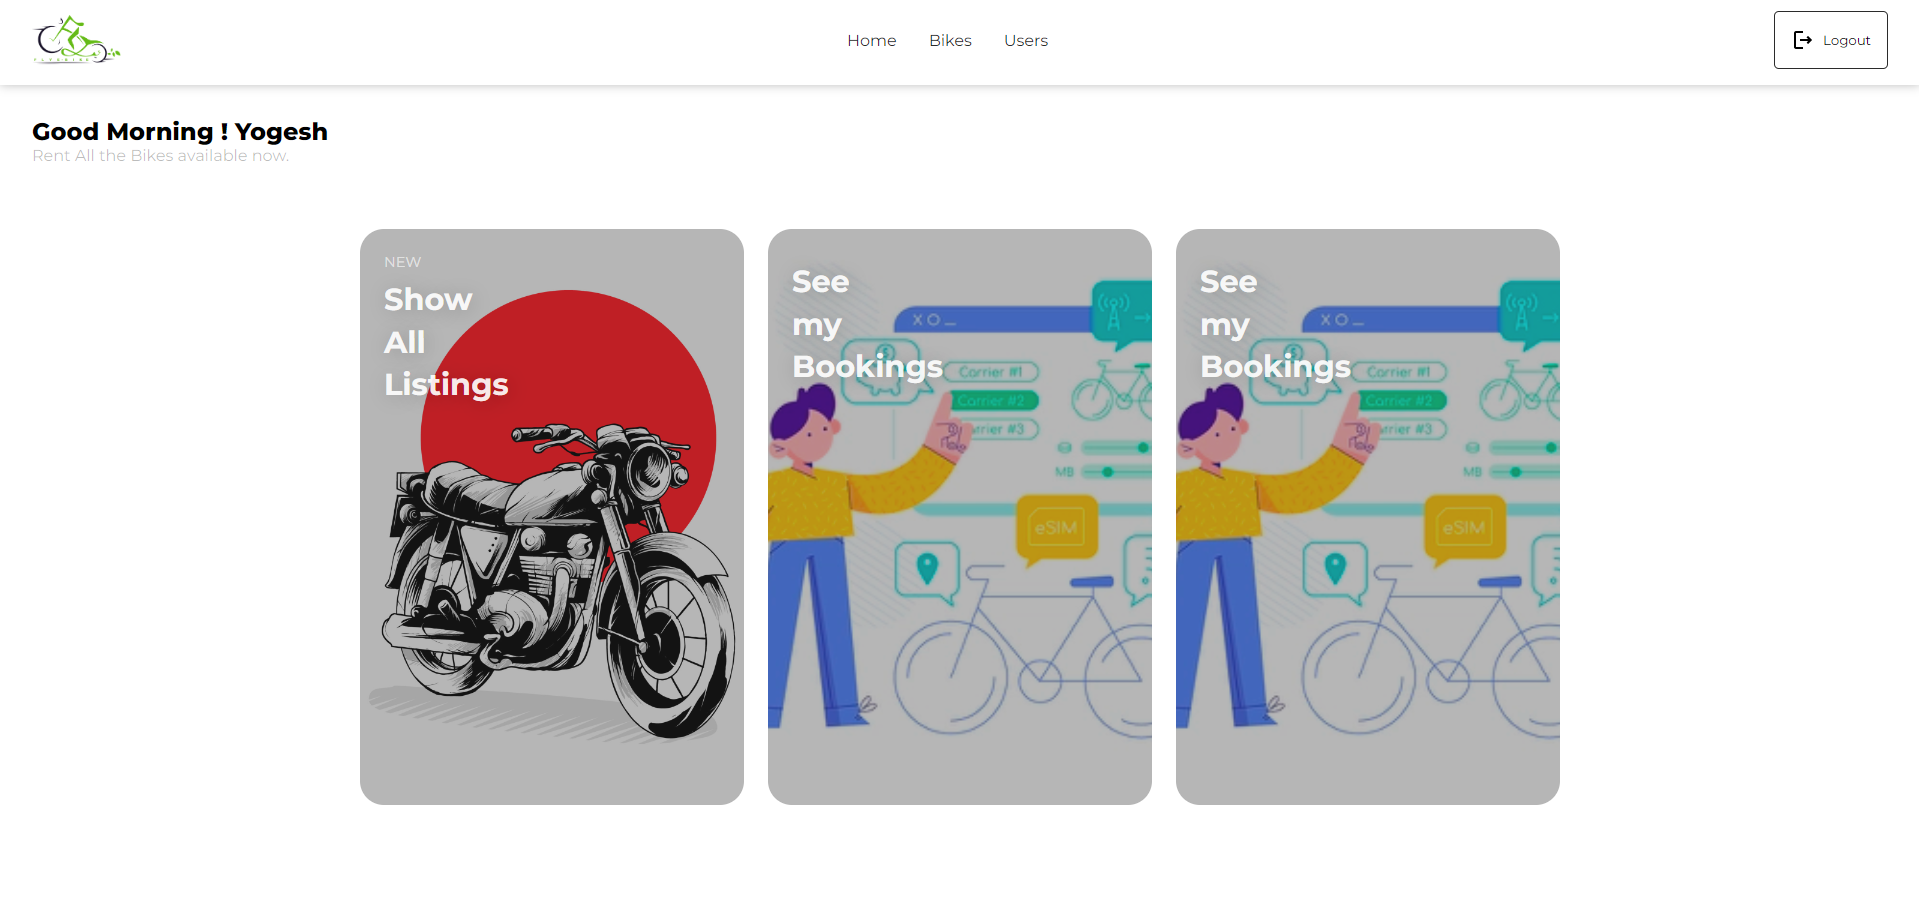Open the Users page
The image size is (1919, 920).
1025,40
